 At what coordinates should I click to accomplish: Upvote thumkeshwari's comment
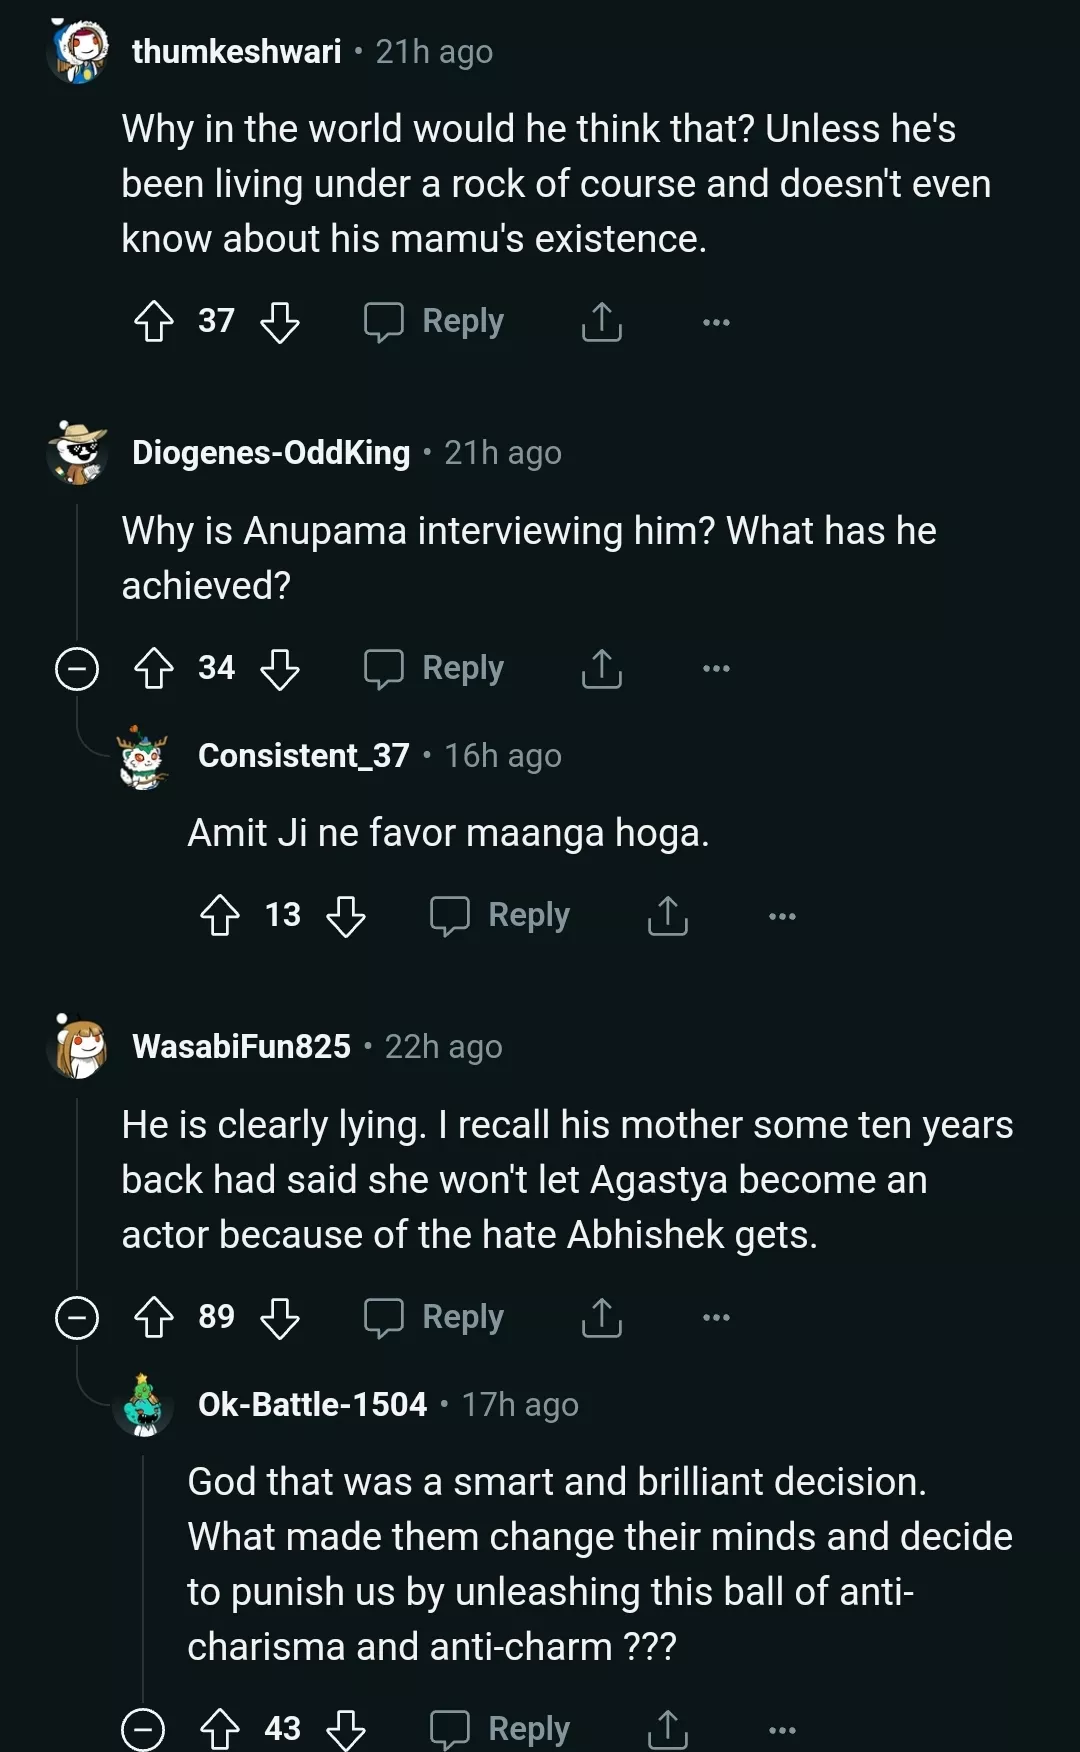tap(154, 322)
